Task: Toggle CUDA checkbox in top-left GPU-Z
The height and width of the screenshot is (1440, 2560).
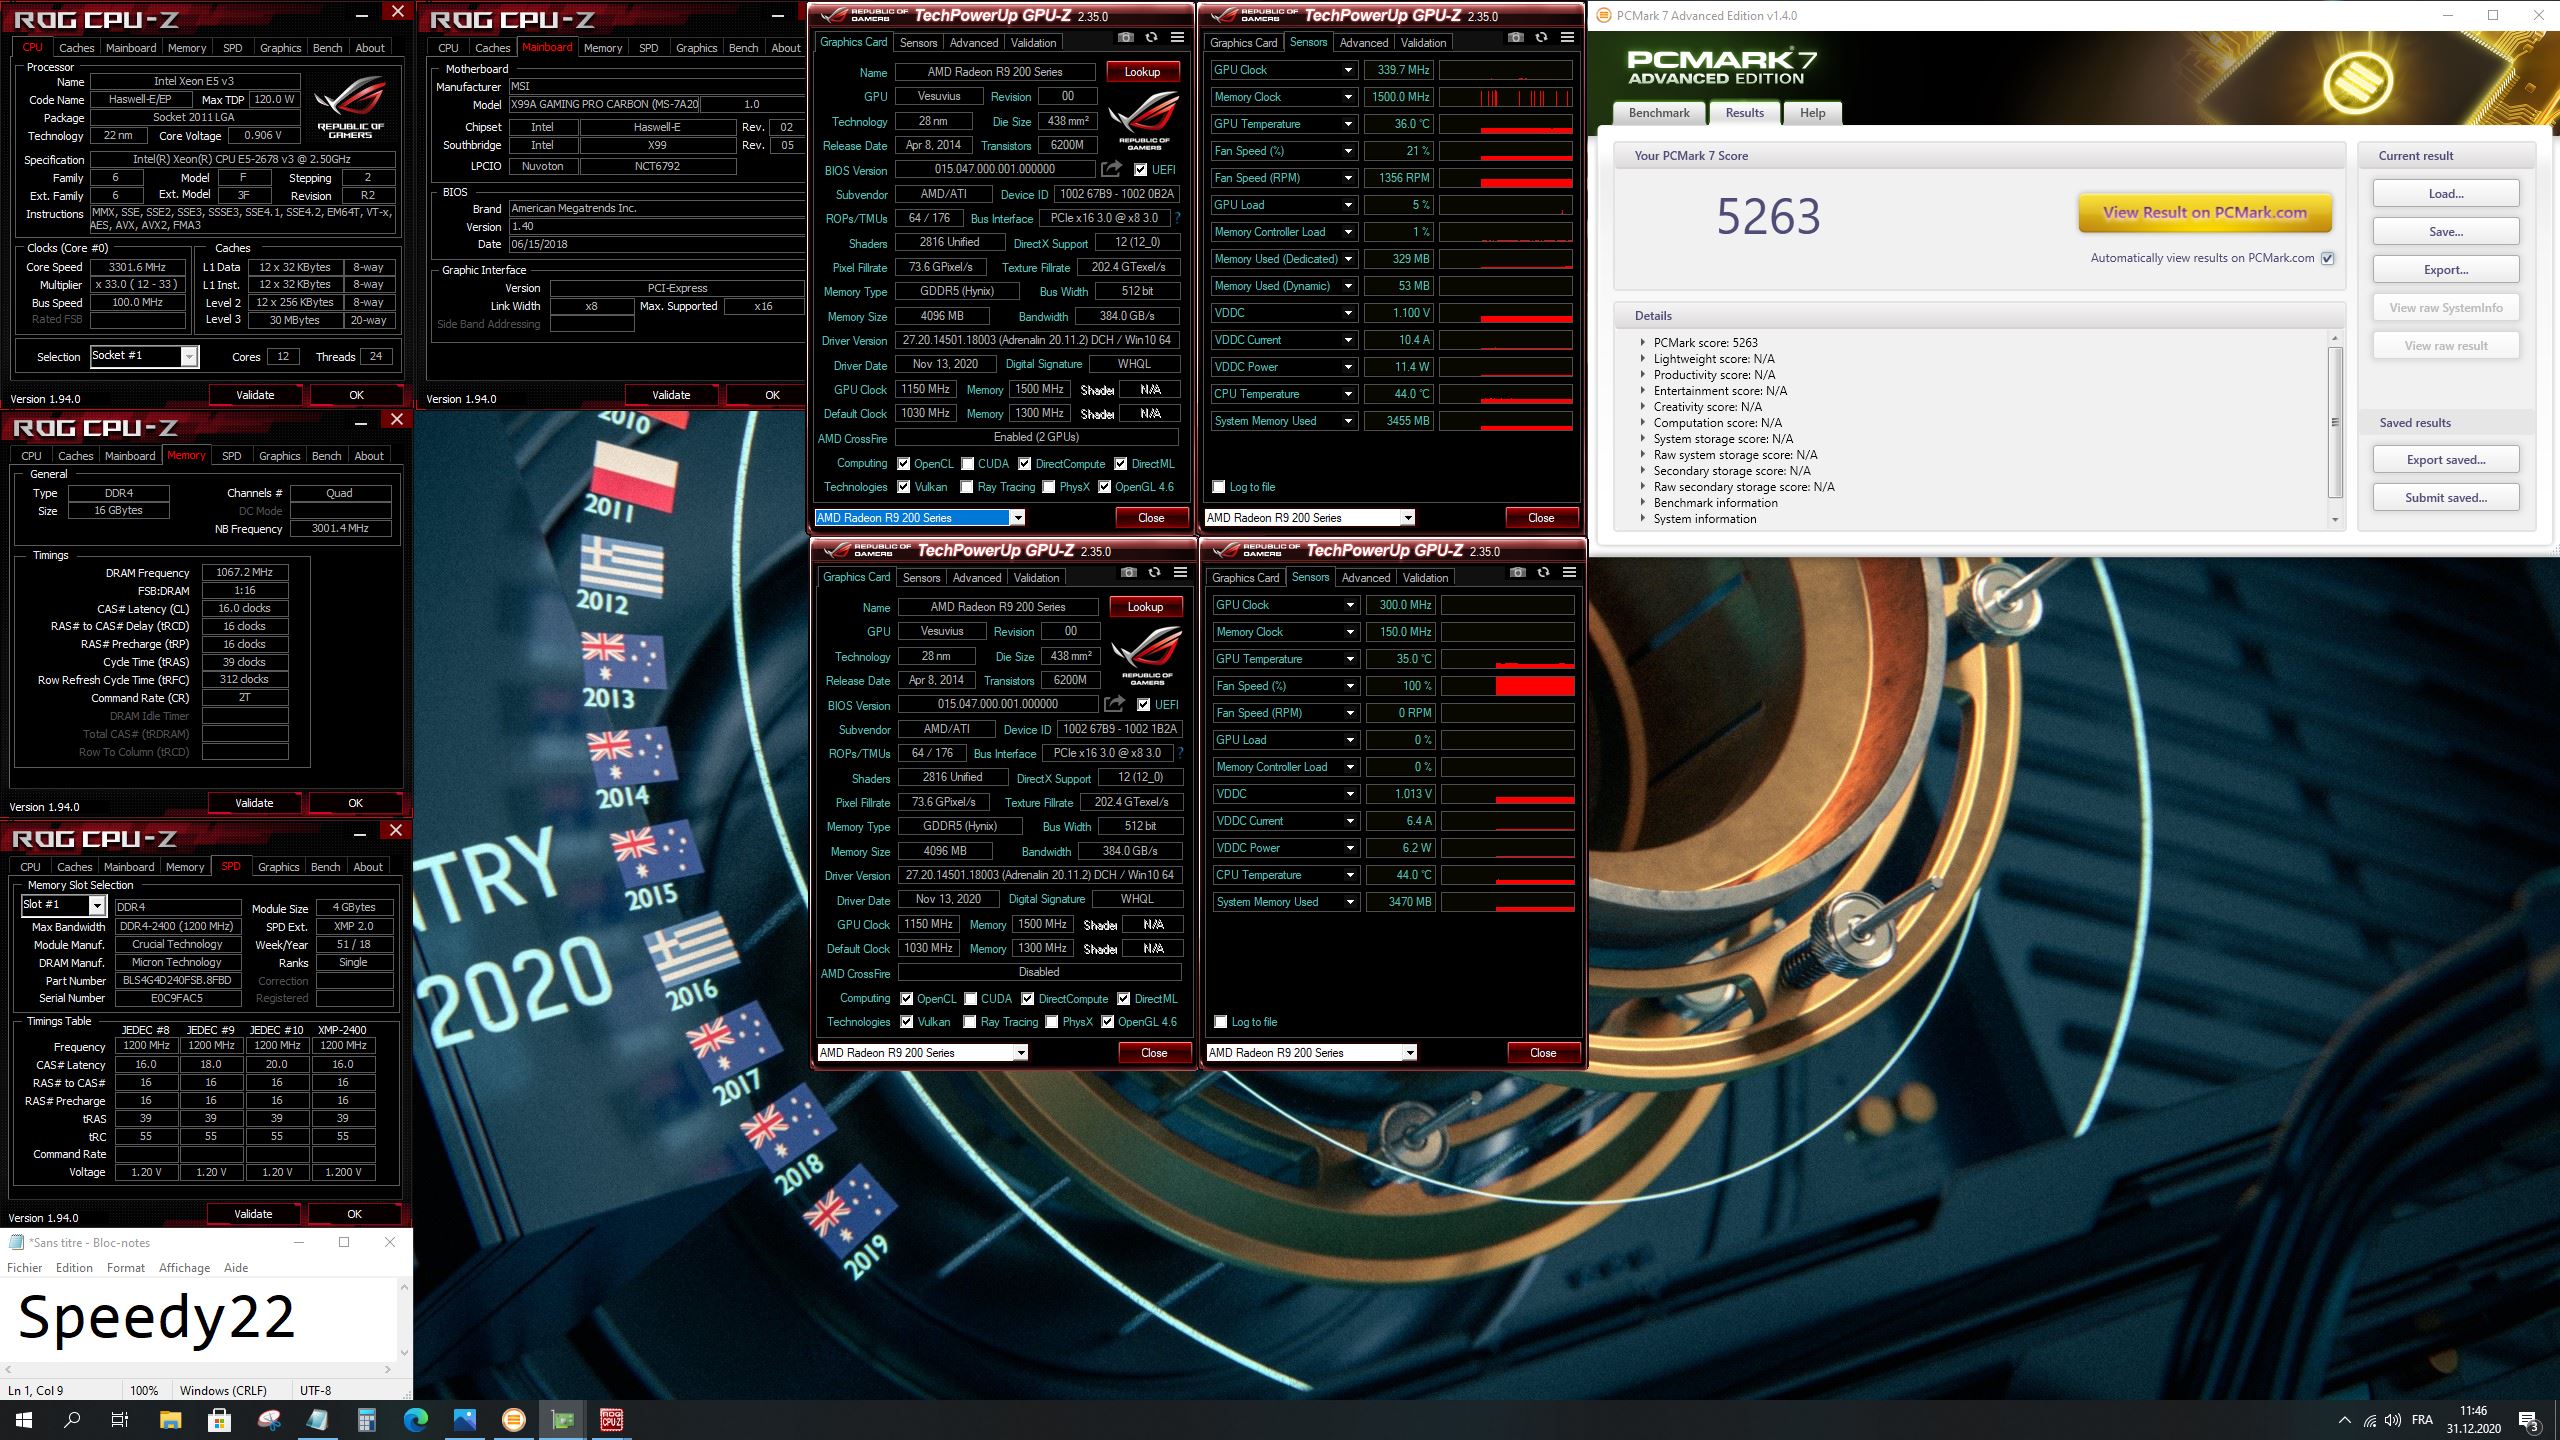Action: click(x=968, y=464)
